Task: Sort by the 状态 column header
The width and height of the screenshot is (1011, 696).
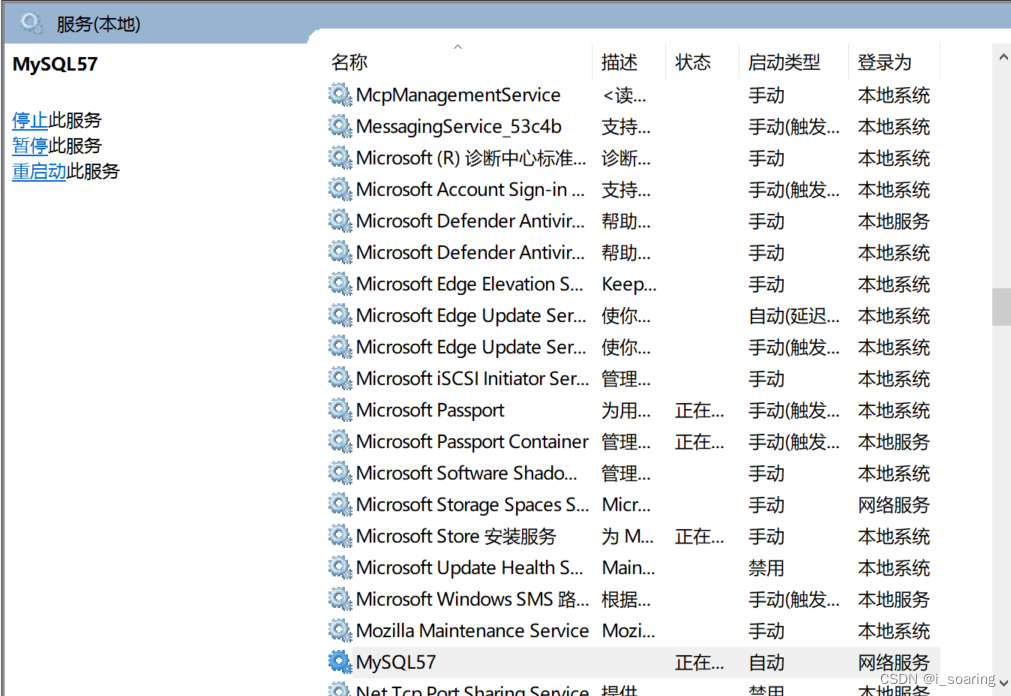Action: [x=693, y=63]
